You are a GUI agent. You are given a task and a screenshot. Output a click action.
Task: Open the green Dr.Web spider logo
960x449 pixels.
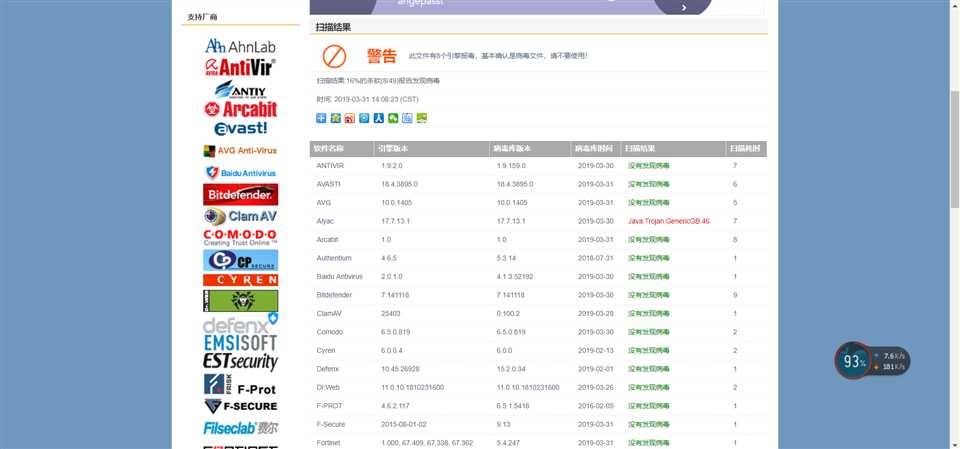click(241, 301)
